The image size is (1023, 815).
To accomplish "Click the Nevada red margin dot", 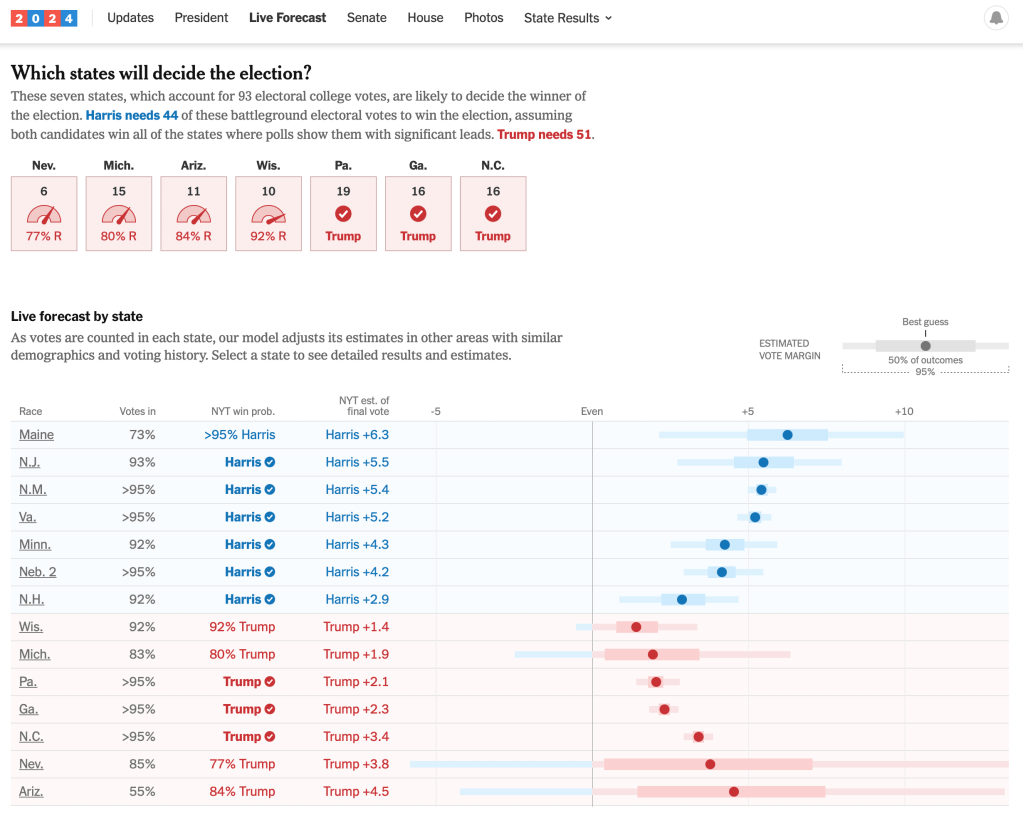I will click(x=710, y=764).
